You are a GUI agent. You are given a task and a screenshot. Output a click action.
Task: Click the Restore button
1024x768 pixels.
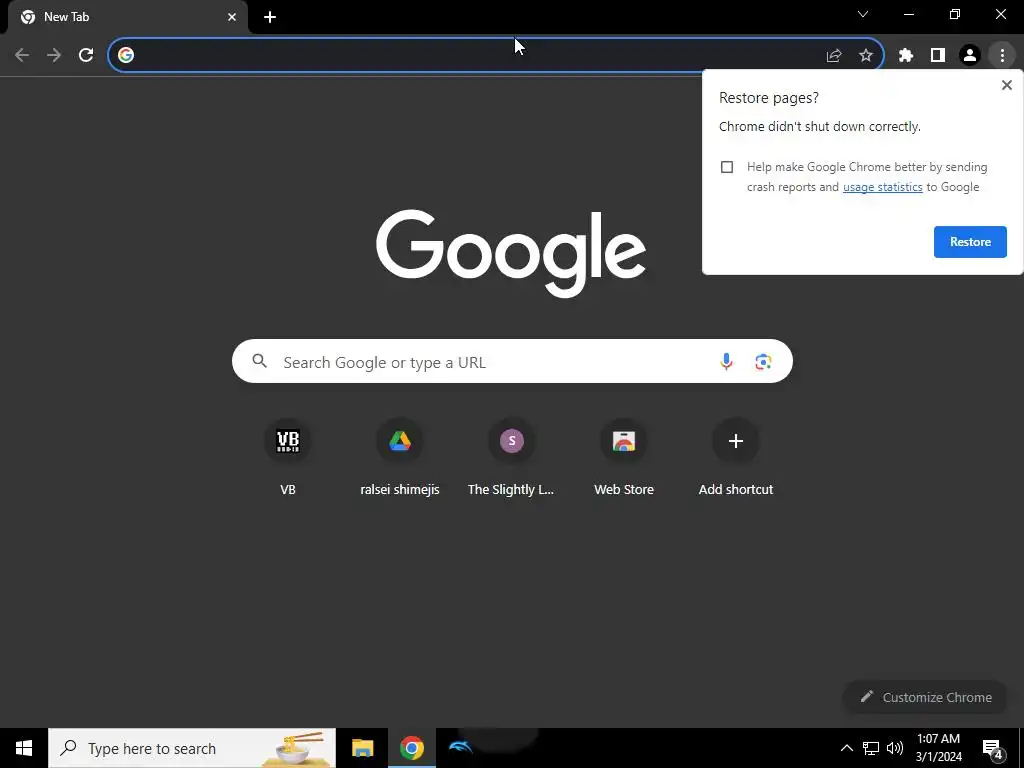click(970, 242)
